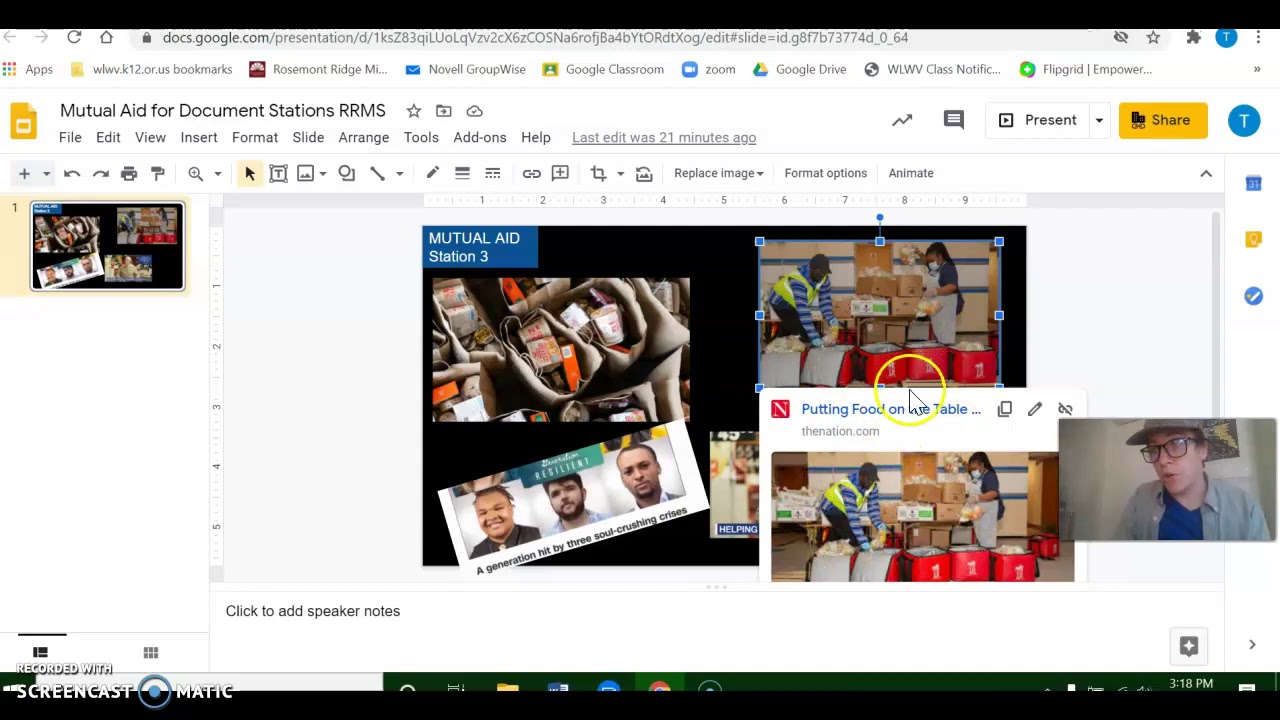Screen dimensions: 1280x720
Task: Select slide 1 thumbnail in filmstrip
Action: pos(108,246)
